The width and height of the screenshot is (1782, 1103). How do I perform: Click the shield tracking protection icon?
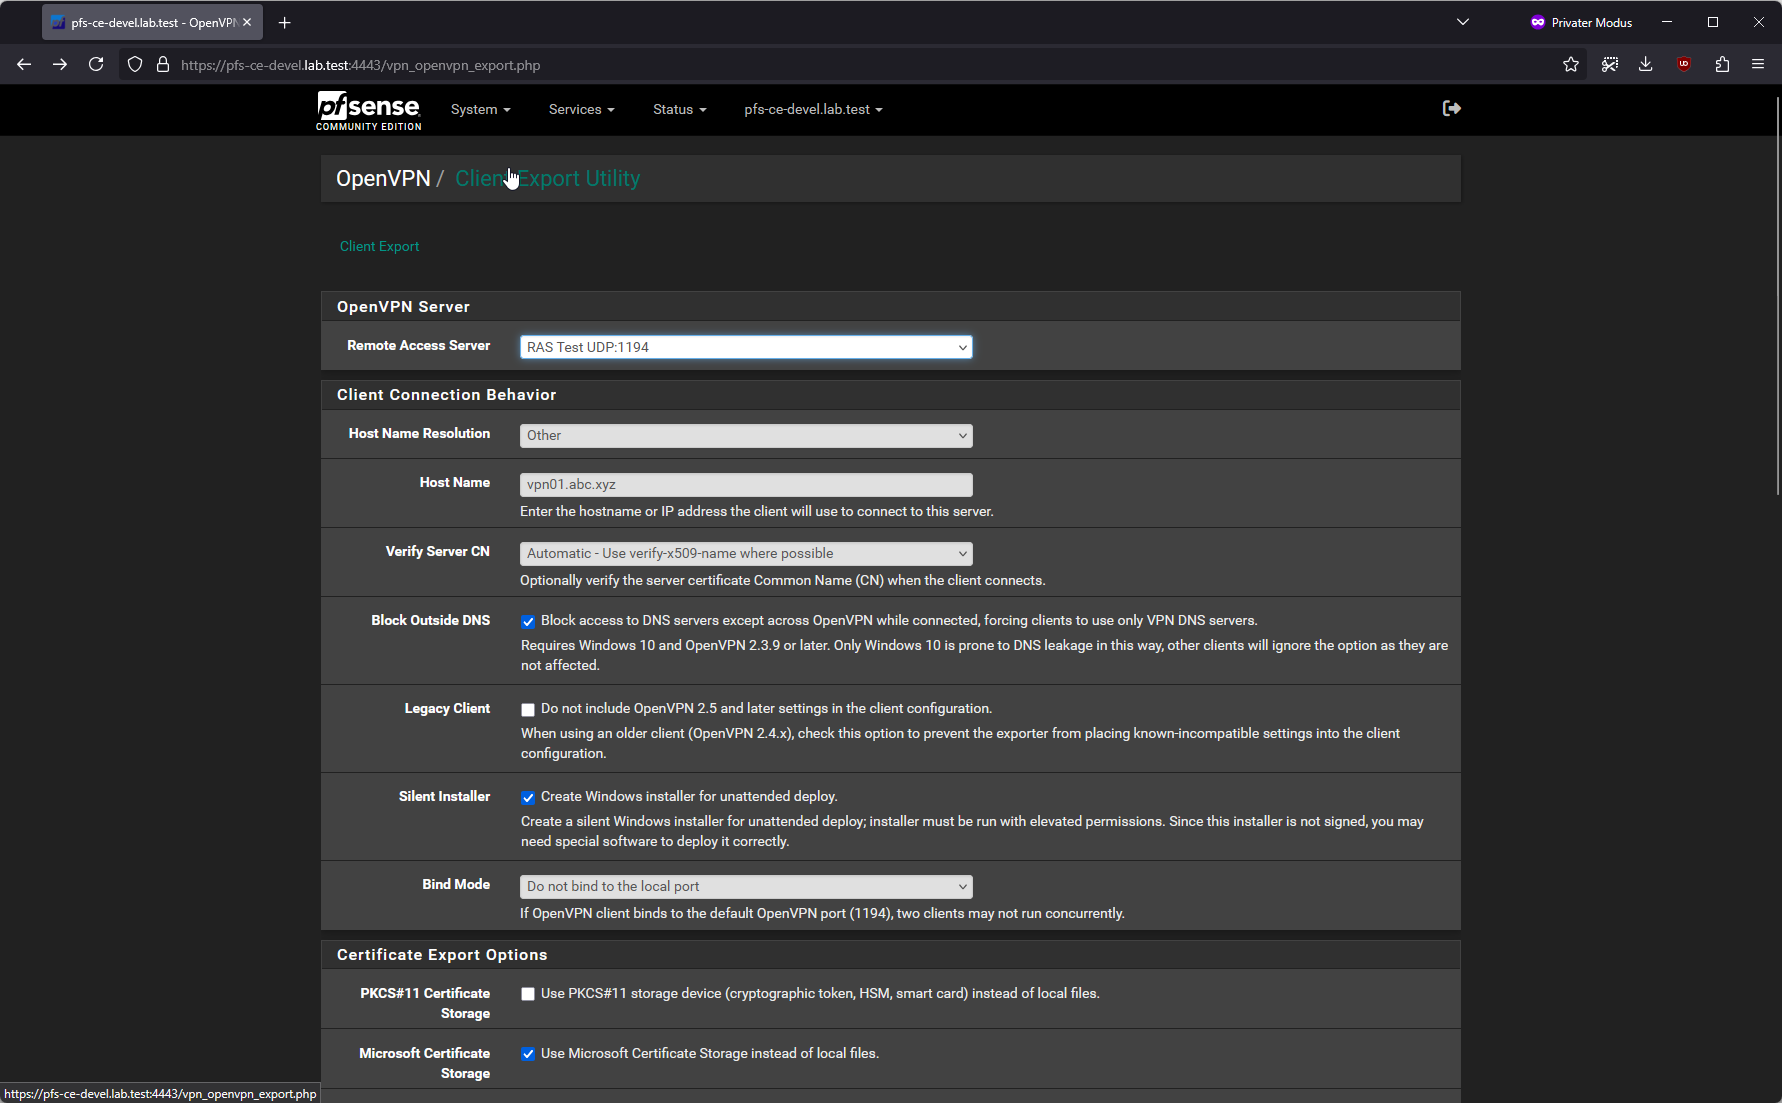[x=135, y=65]
